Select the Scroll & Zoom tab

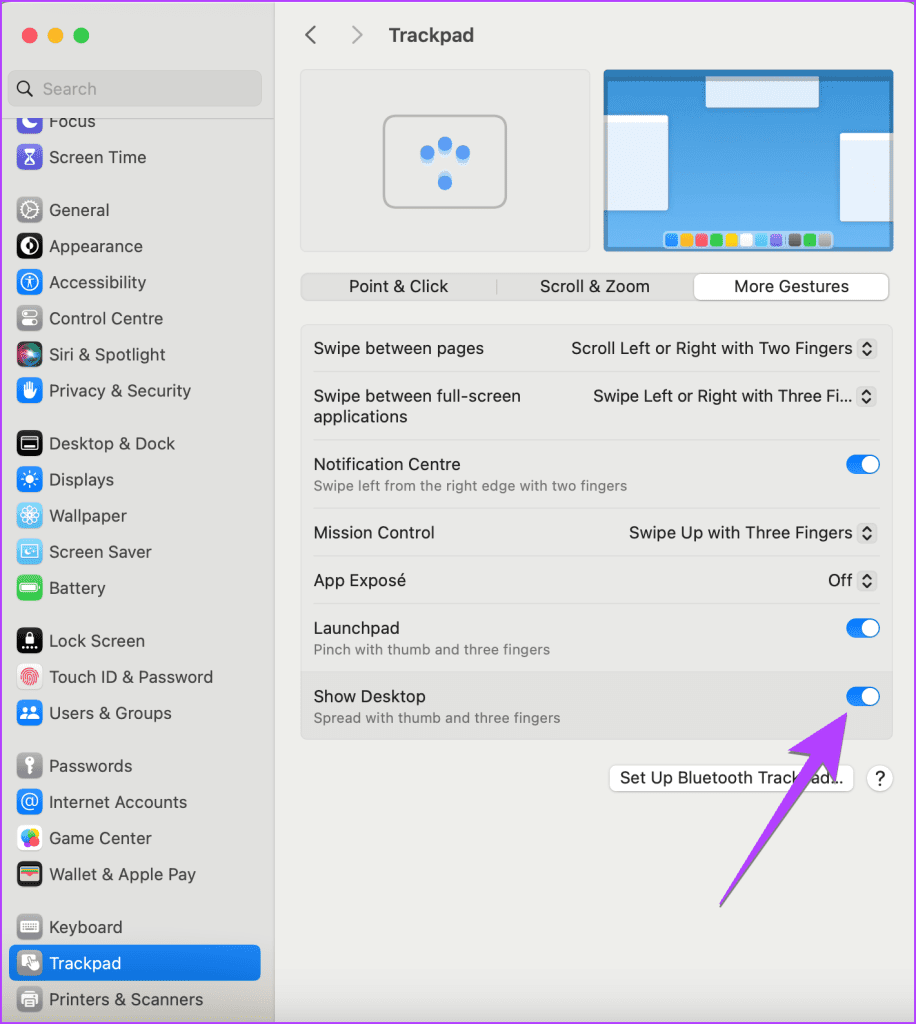(x=595, y=286)
